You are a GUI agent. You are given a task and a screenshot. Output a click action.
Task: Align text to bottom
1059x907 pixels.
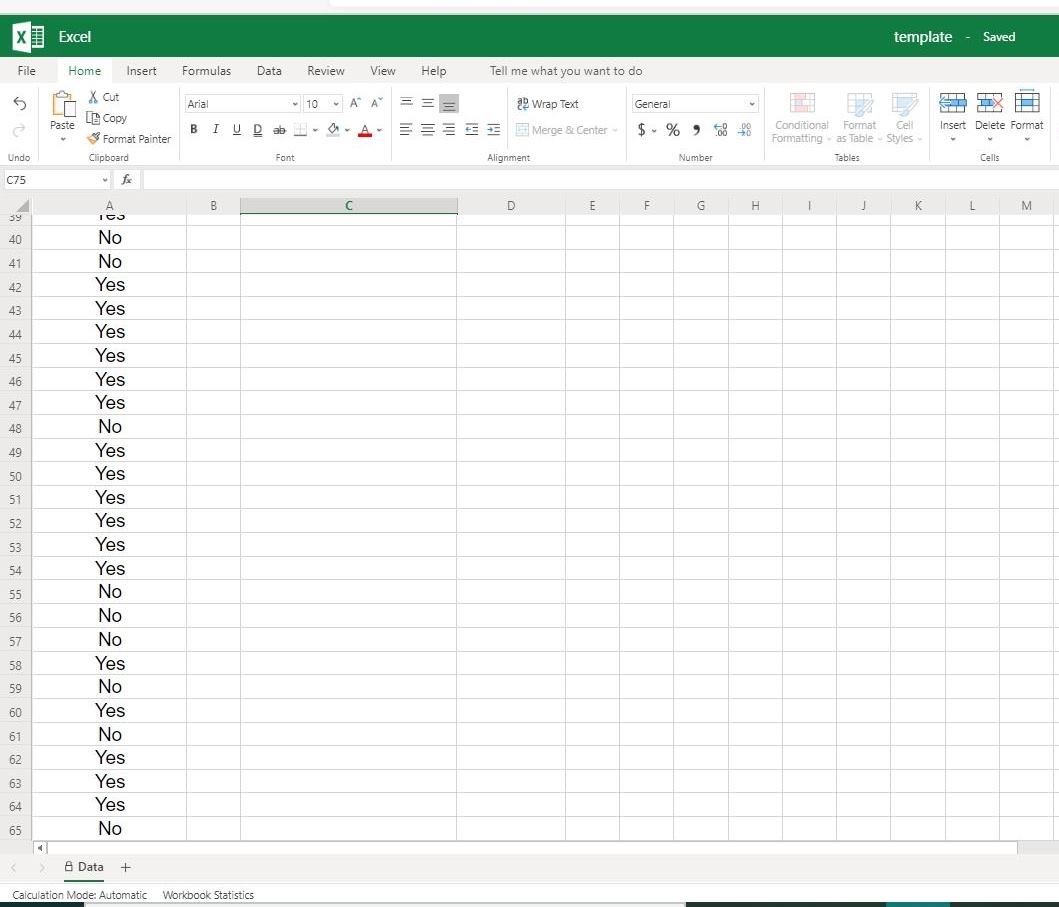(x=448, y=103)
